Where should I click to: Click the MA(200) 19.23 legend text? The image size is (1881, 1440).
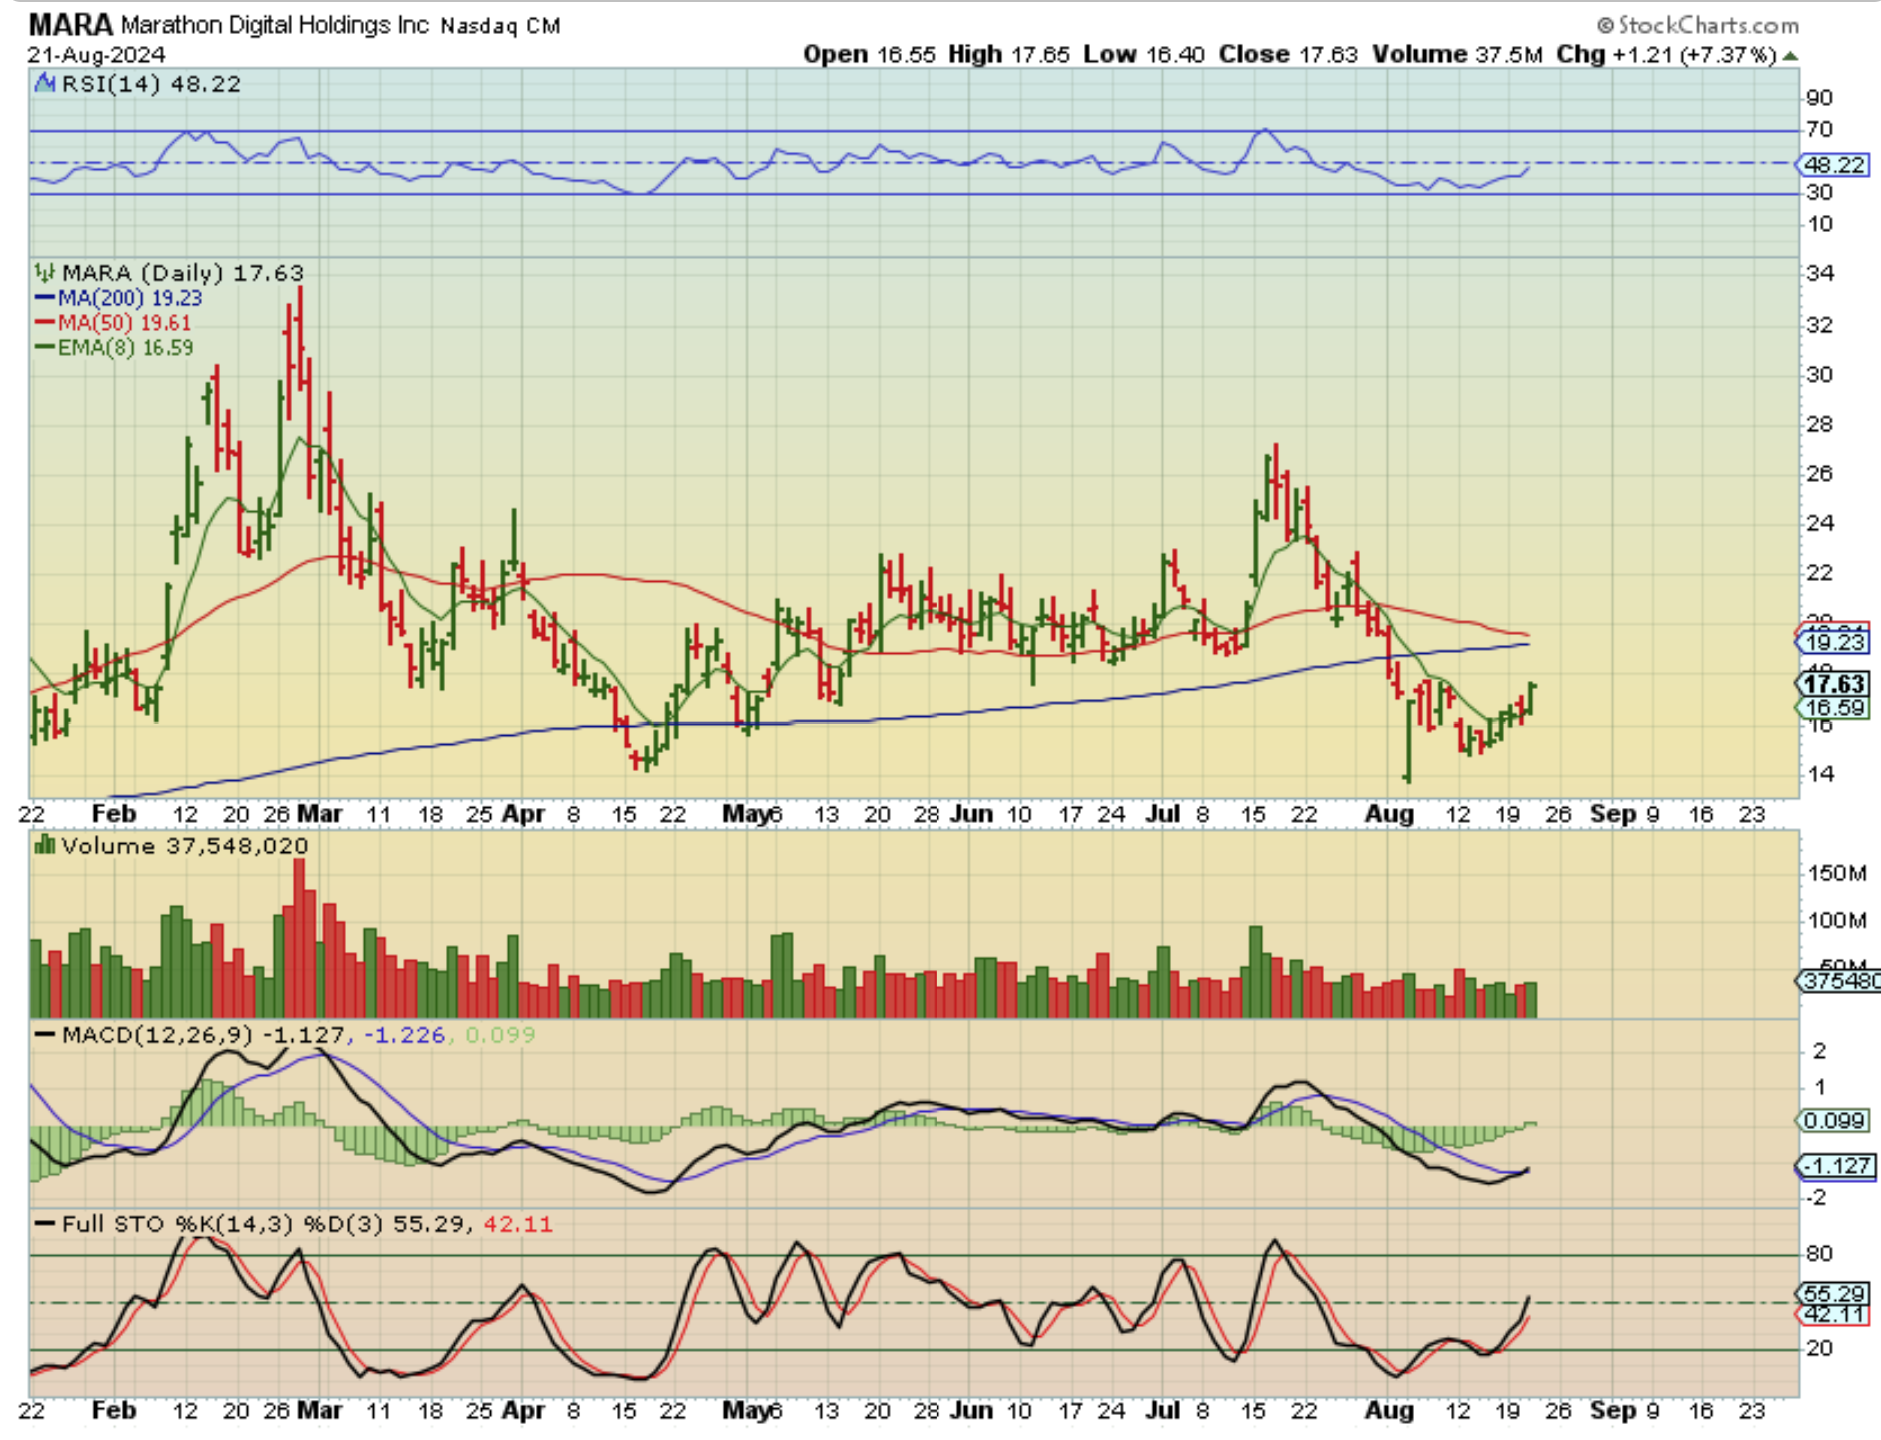130,298
